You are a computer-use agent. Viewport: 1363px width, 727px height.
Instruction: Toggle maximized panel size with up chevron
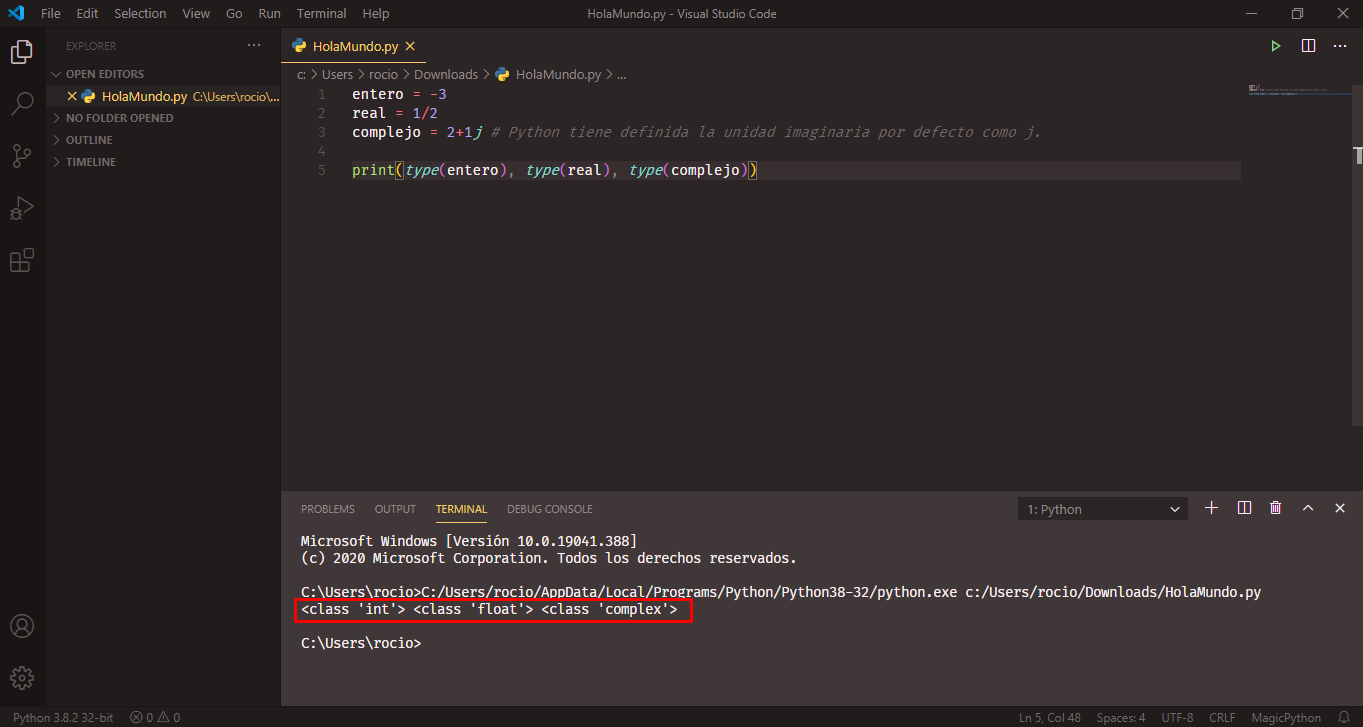(x=1307, y=508)
